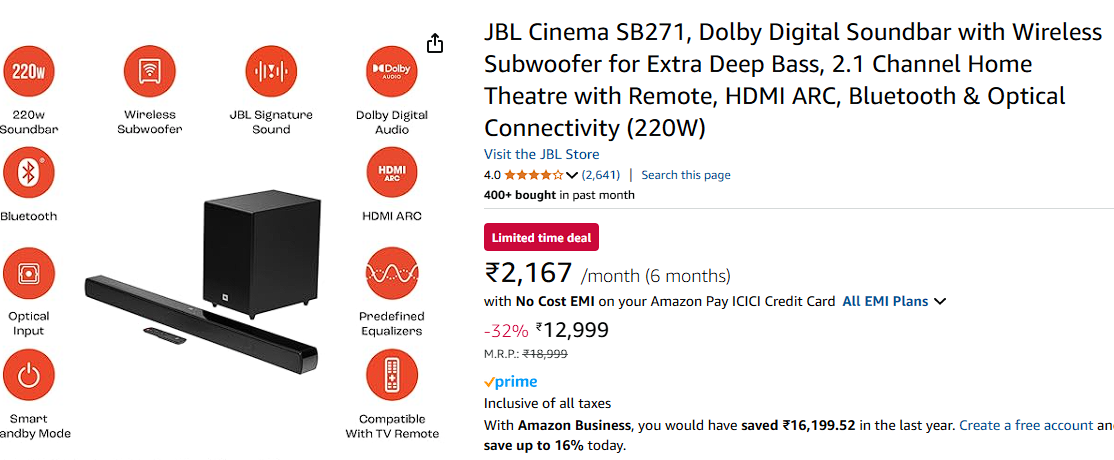This screenshot has height=460, width=1114.
Task: Open the 2,641 ratings link
Action: 601,175
